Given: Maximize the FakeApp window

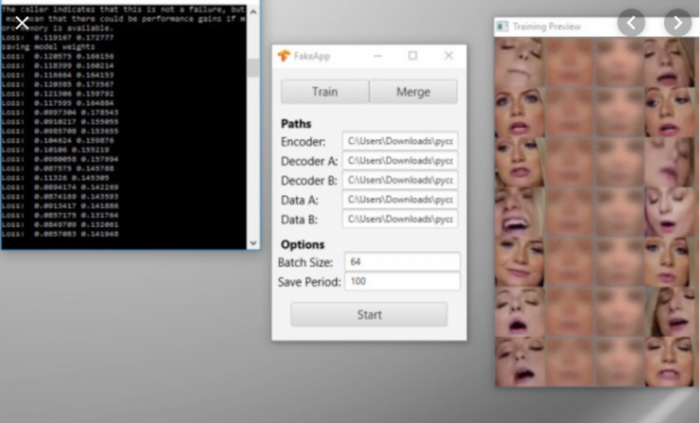Looking at the screenshot, I should pyautogui.click(x=412, y=56).
